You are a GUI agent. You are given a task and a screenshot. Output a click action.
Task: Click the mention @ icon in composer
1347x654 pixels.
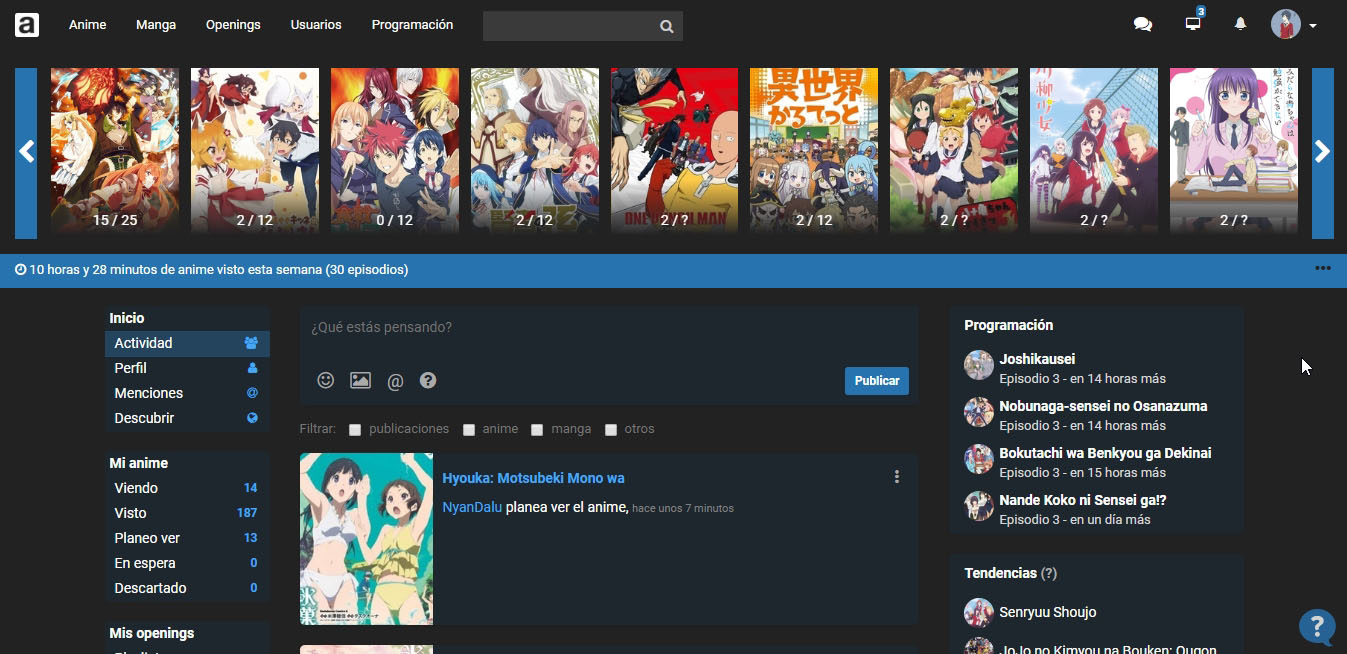(x=395, y=381)
